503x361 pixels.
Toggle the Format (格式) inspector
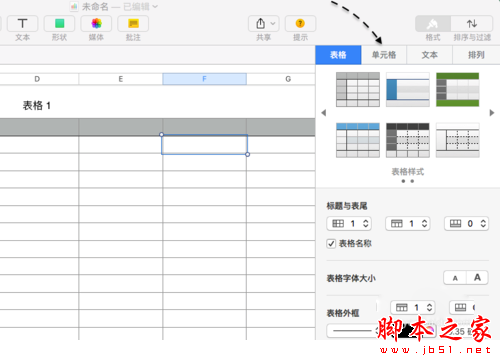(433, 24)
